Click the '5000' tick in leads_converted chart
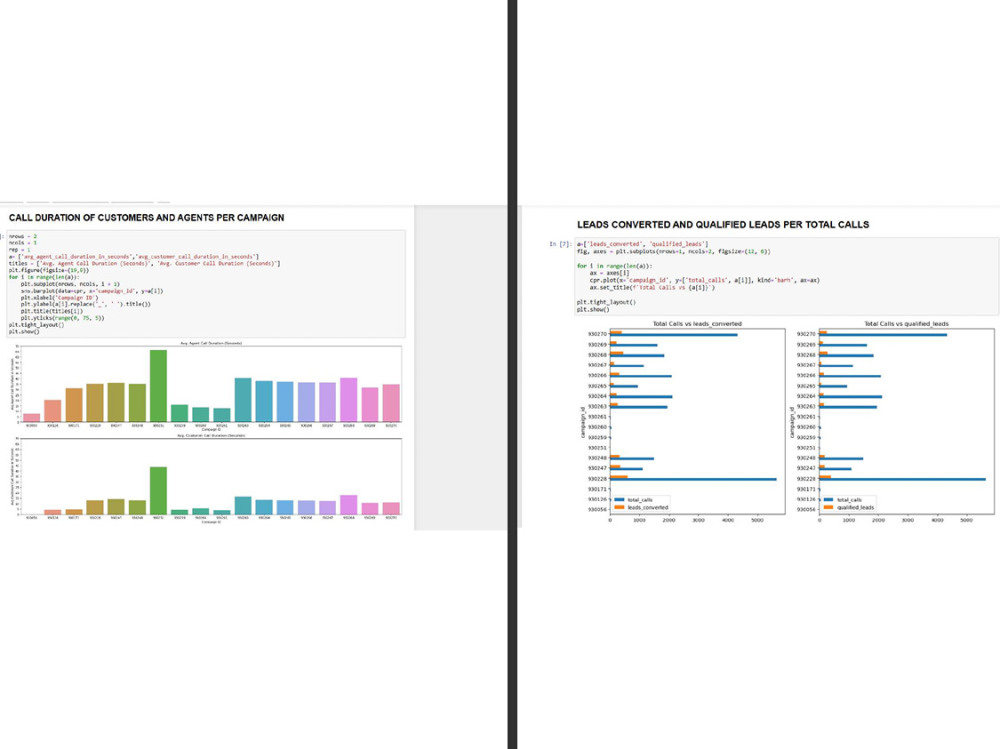Viewport: 1000px width, 749px height. pyautogui.click(x=757, y=521)
